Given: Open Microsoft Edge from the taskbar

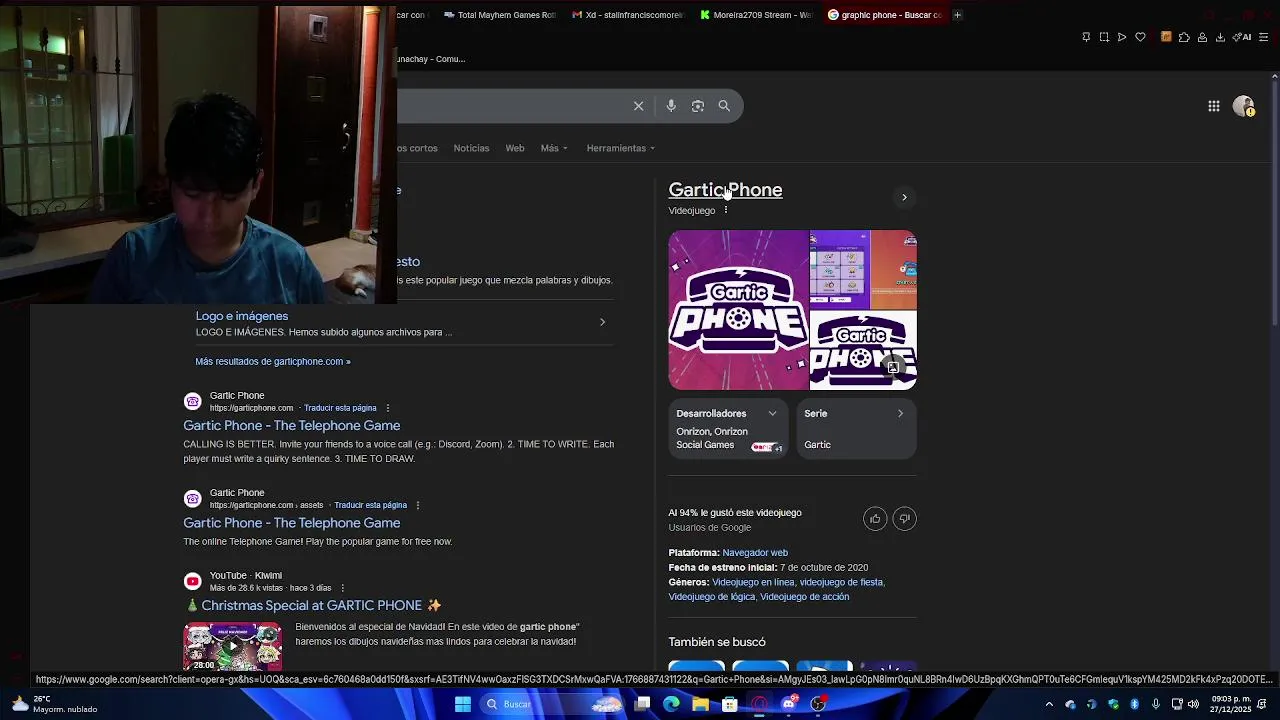Looking at the screenshot, I should tap(671, 704).
